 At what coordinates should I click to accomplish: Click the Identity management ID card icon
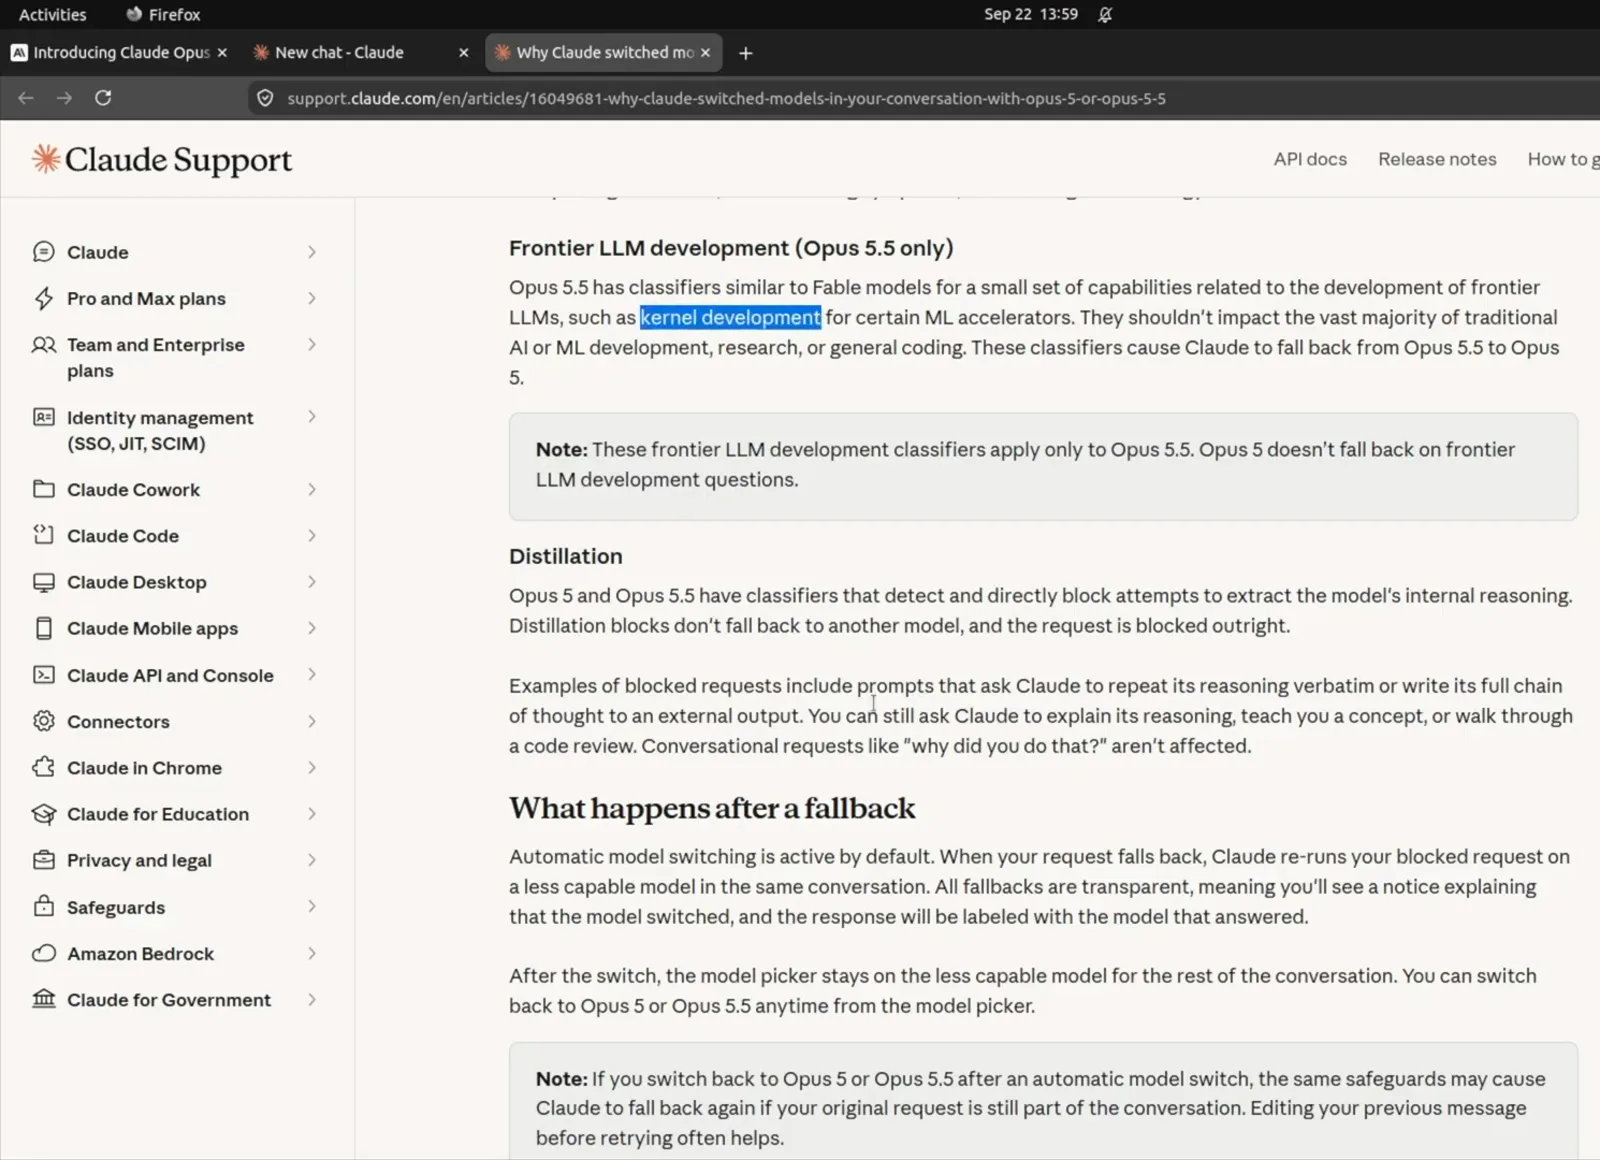tap(43, 417)
